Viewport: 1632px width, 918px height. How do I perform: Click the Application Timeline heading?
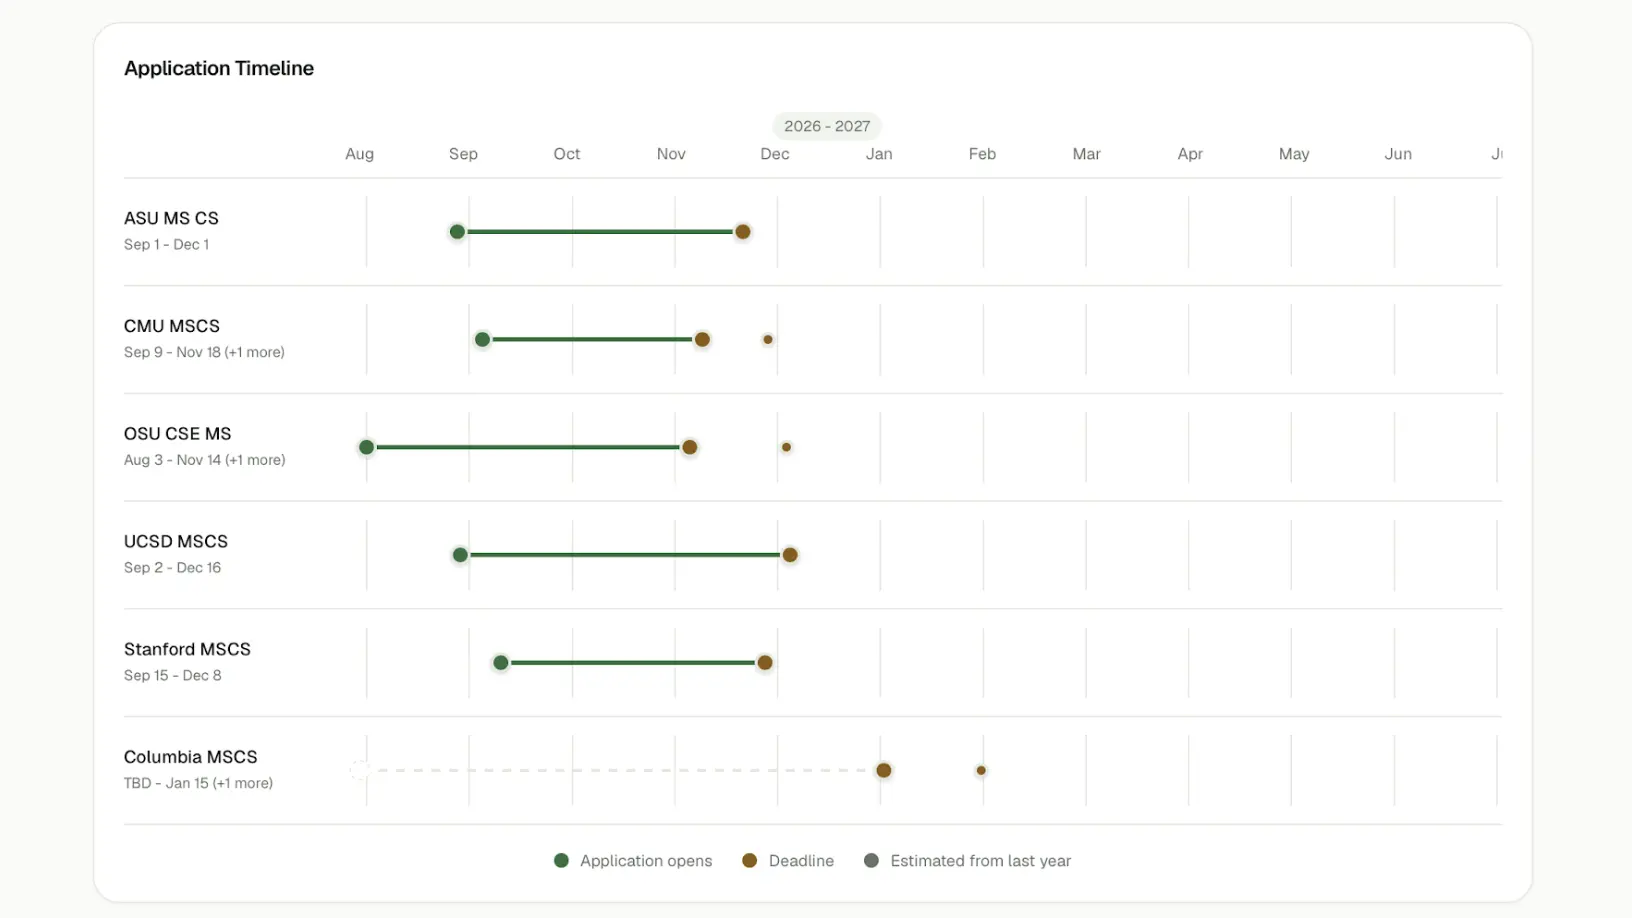(219, 68)
